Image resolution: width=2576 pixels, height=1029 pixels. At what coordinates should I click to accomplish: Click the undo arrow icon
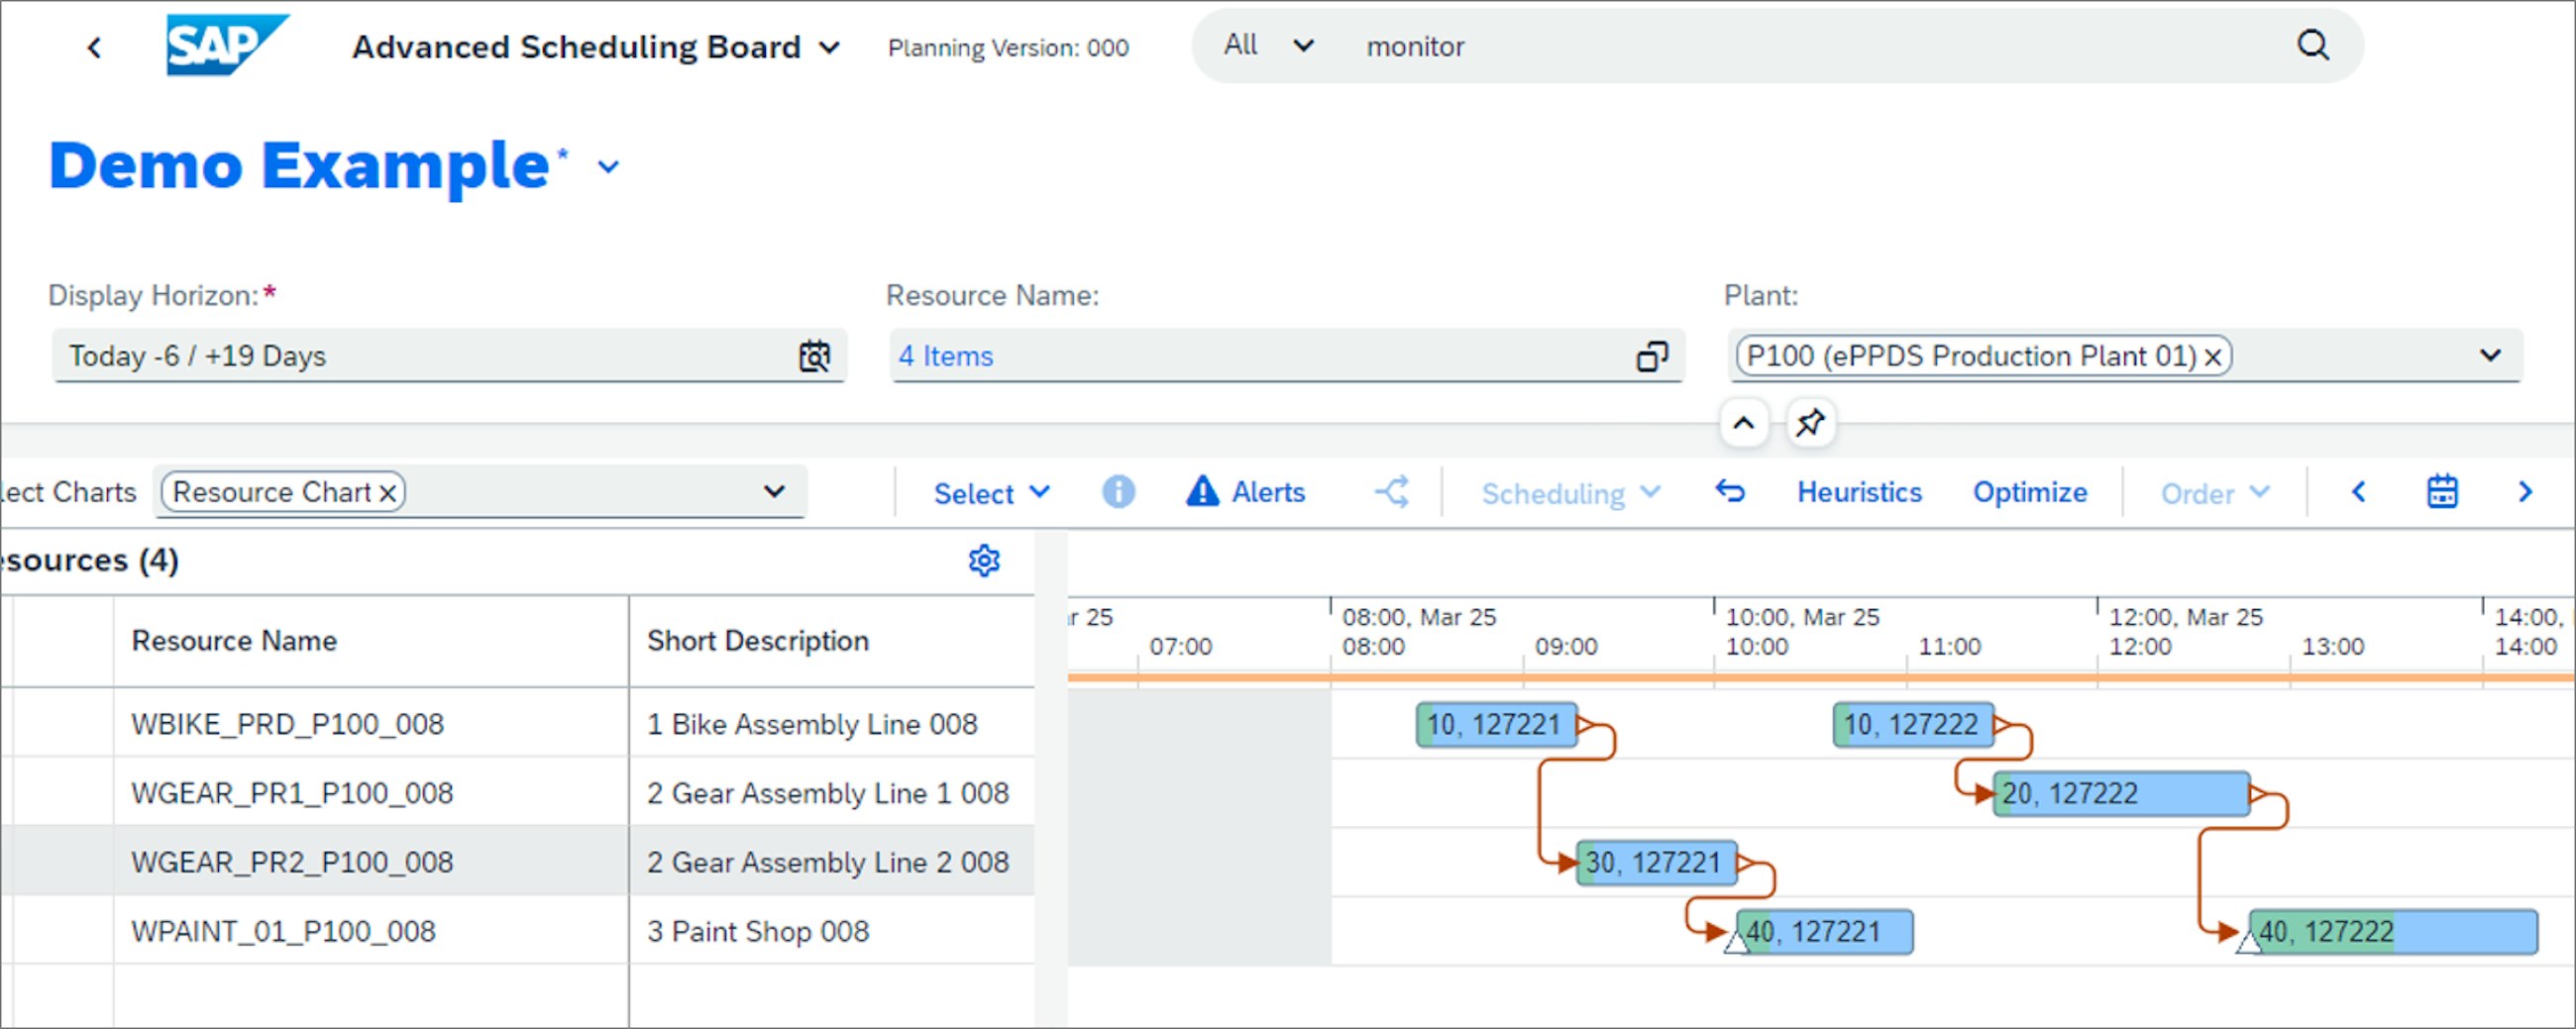pyautogui.click(x=1730, y=491)
